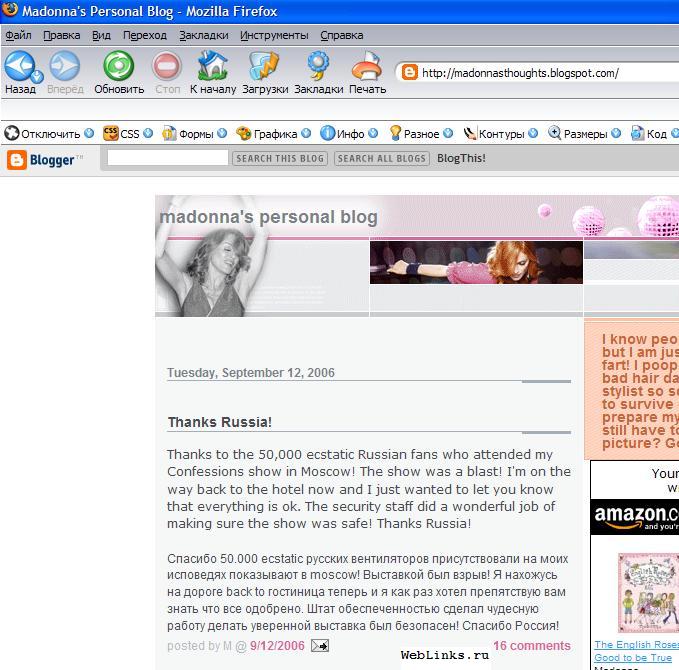Click the Back (Назад) arrow icon

[x=17, y=65]
